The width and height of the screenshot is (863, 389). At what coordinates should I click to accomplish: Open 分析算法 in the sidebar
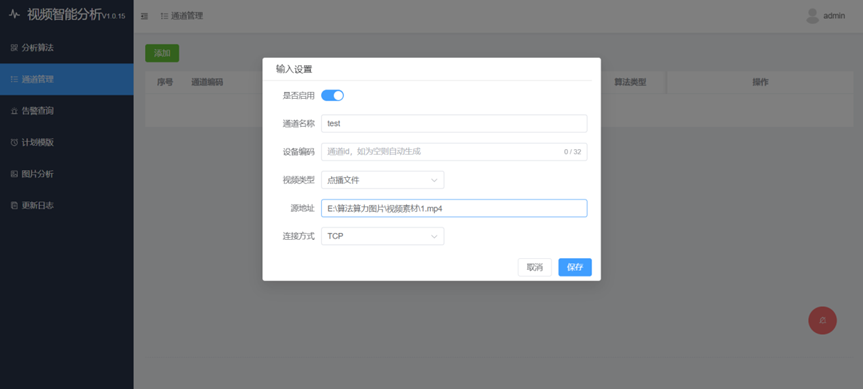67,48
